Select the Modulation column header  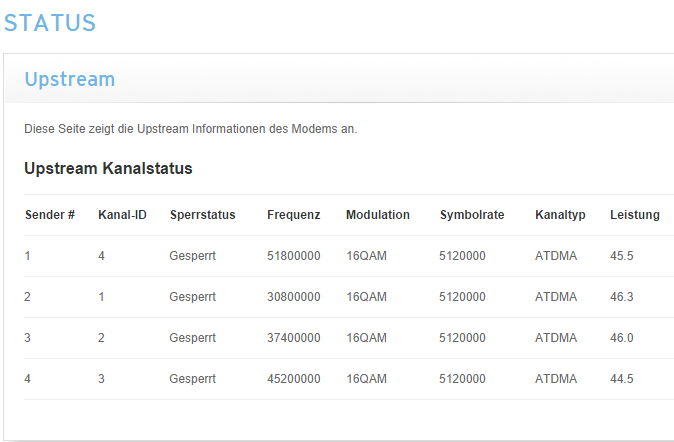378,215
